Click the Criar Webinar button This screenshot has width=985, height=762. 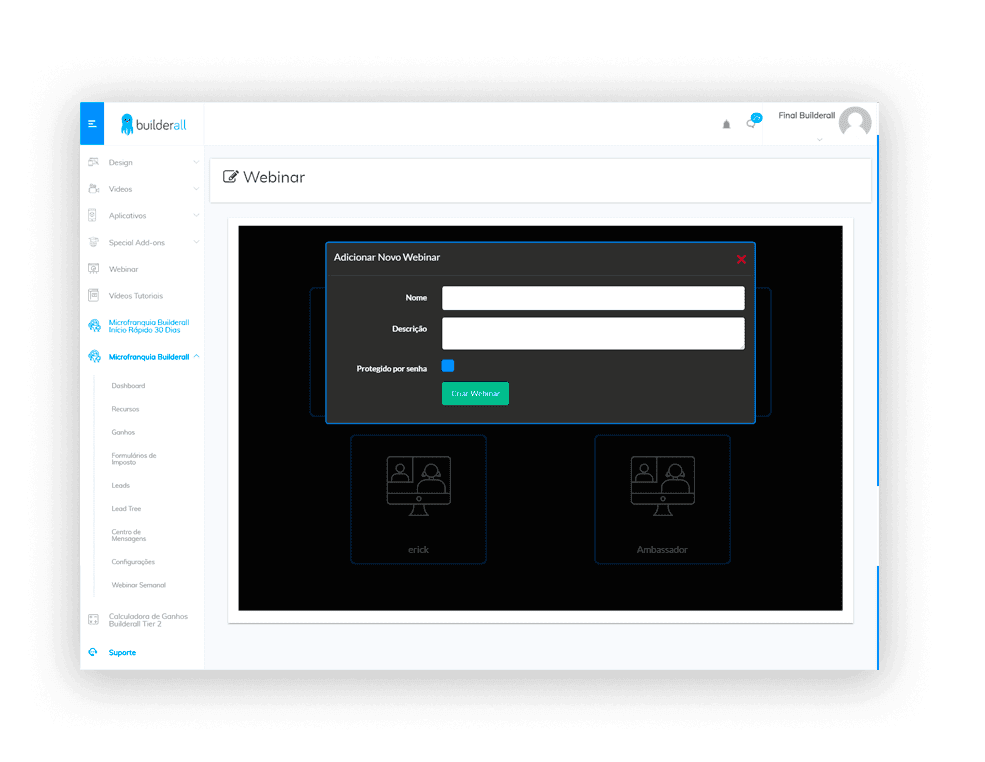coord(476,393)
